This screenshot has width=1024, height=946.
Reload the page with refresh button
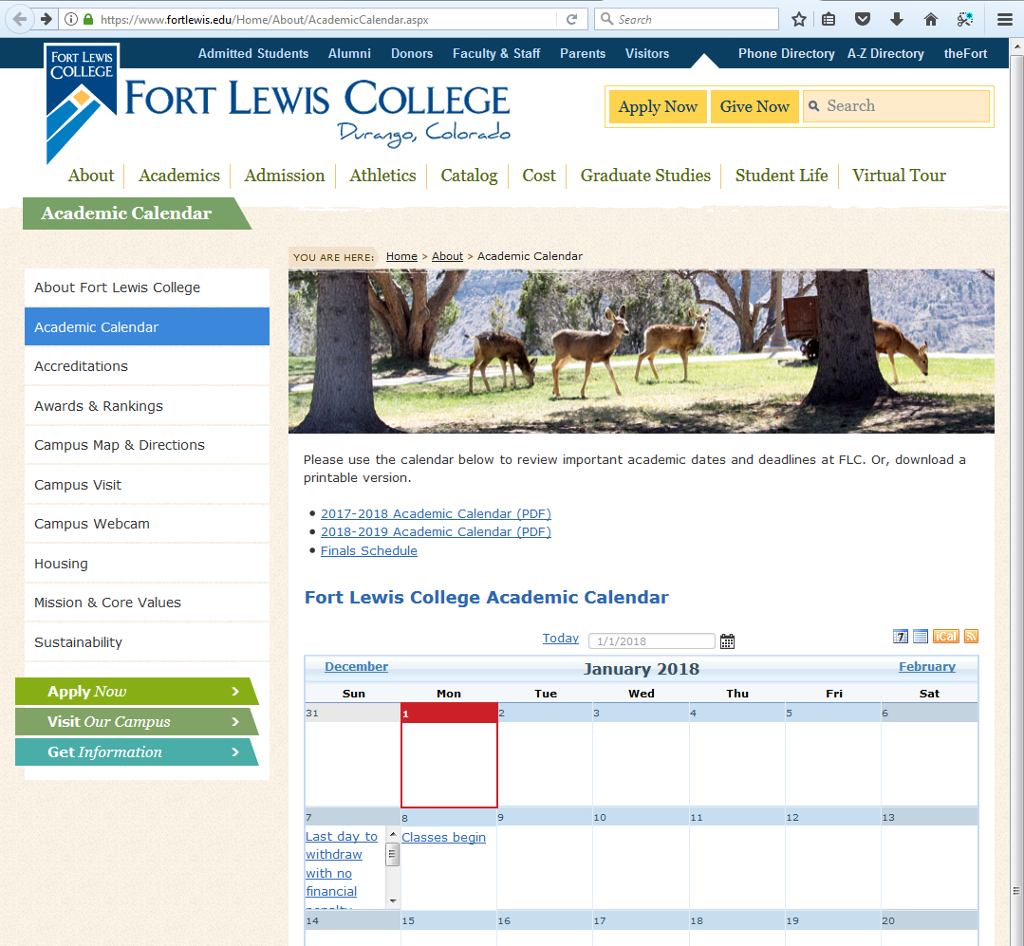[572, 19]
